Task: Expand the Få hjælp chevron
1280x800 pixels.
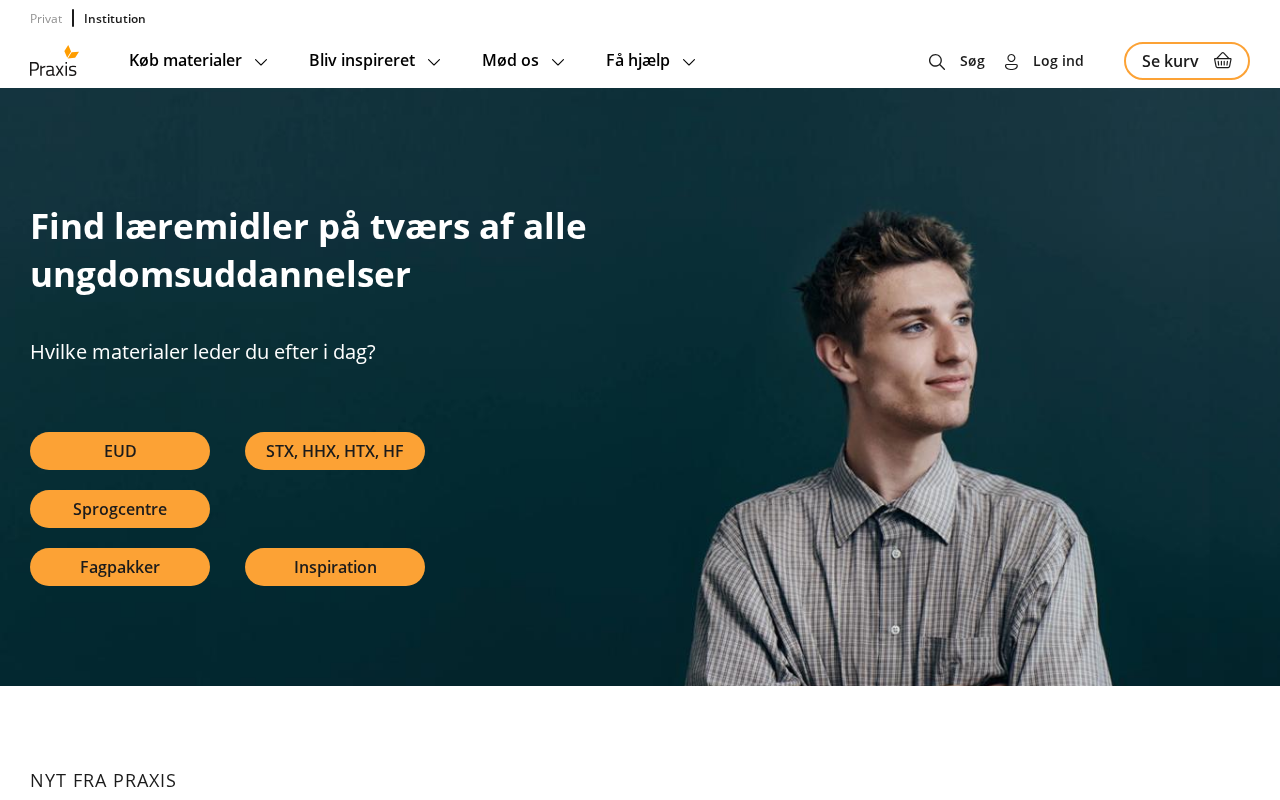Action: pyautogui.click(x=689, y=62)
